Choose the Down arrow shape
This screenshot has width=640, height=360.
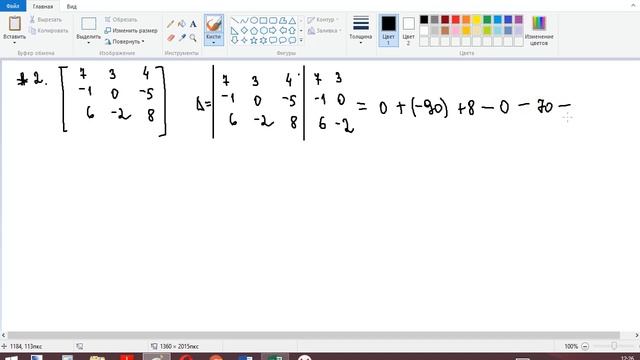point(234,40)
